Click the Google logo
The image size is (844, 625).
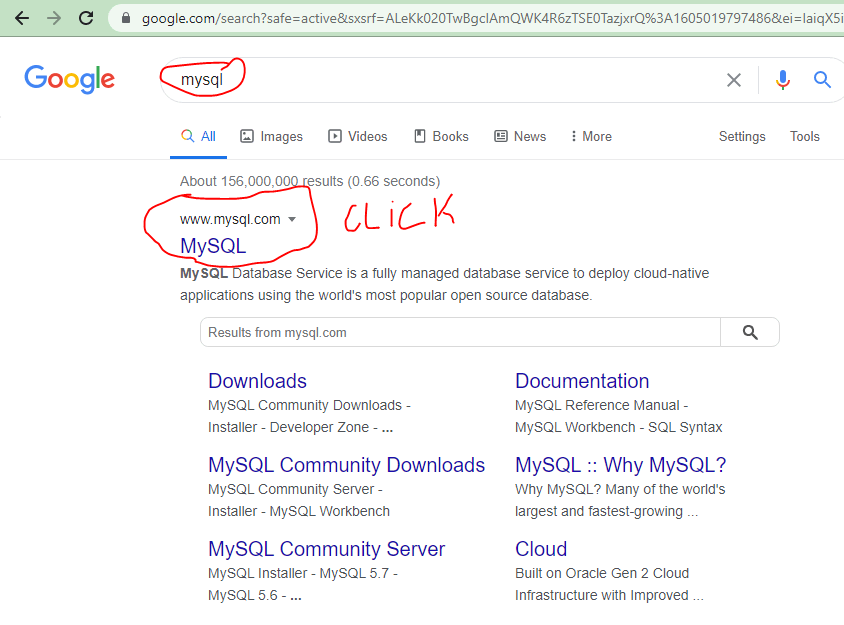[69, 80]
